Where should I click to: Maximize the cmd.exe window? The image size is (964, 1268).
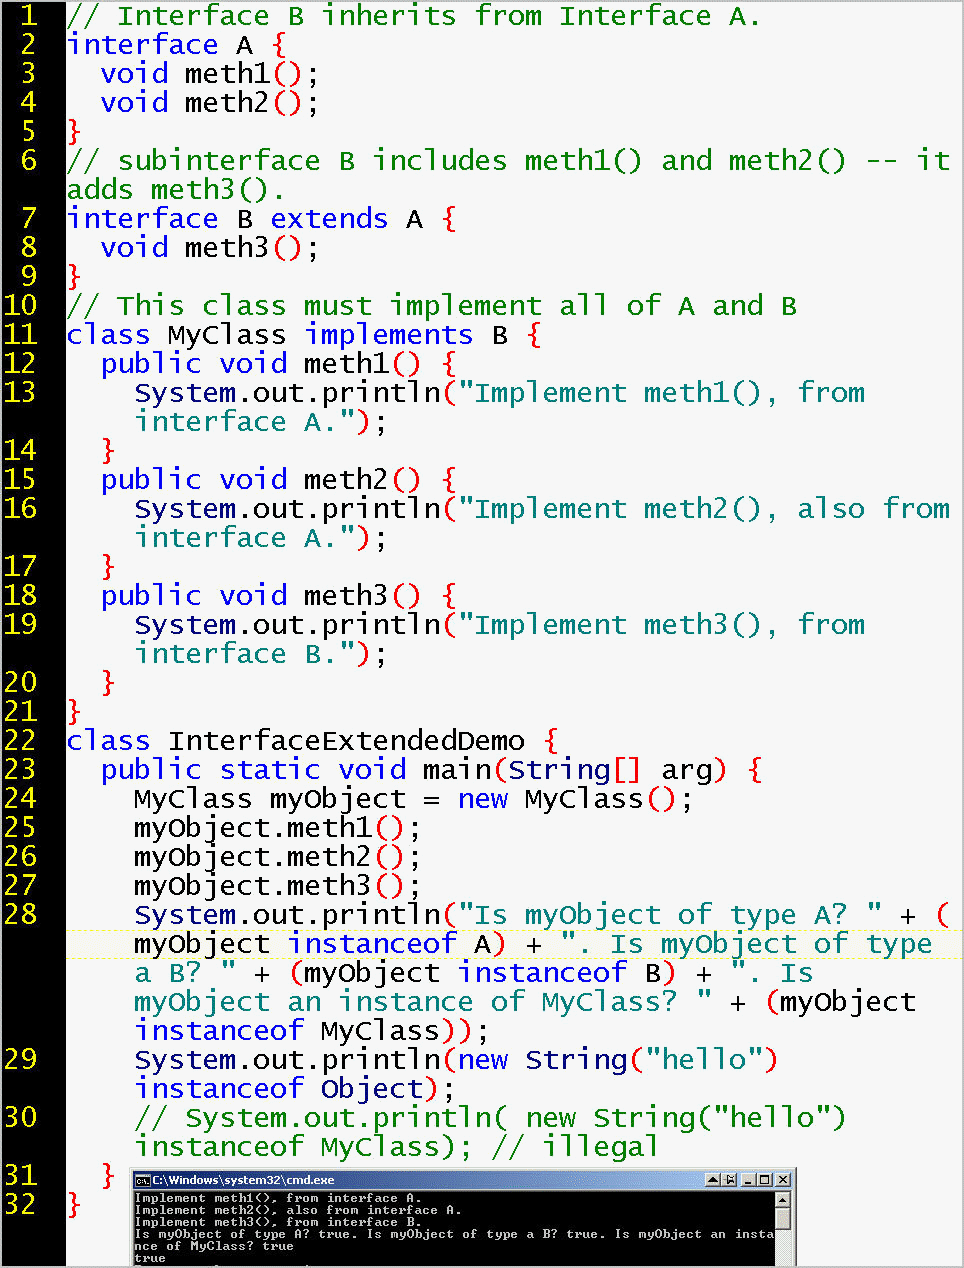point(765,1180)
